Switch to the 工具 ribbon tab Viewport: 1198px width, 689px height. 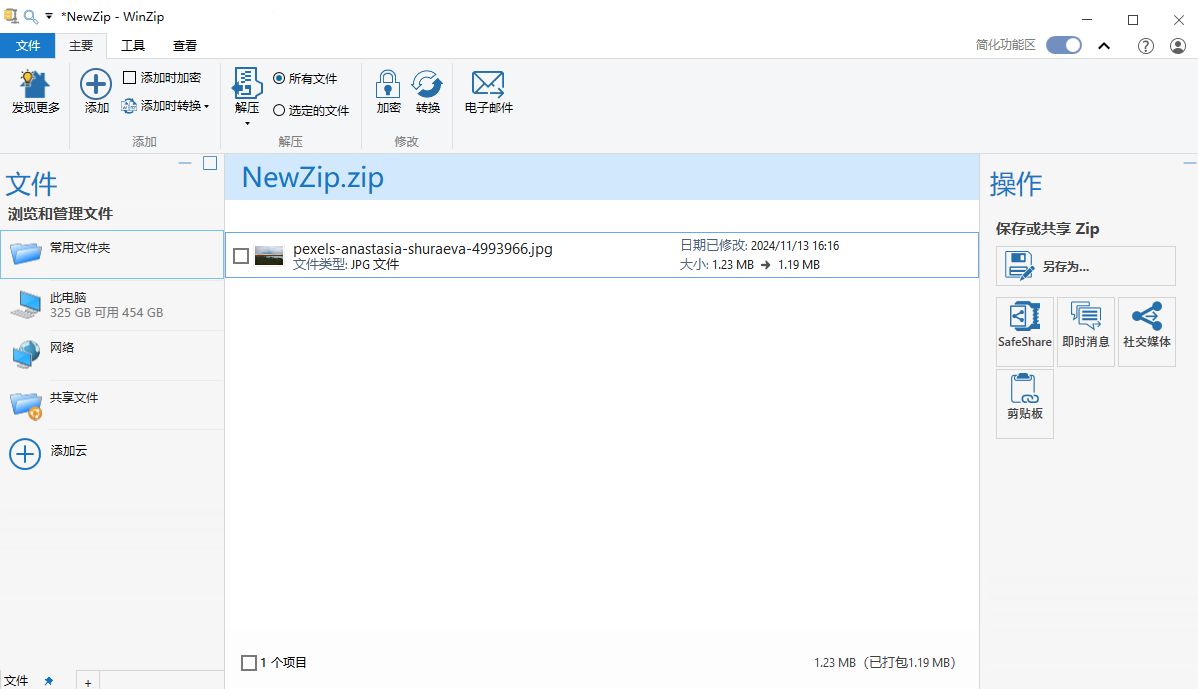point(133,46)
